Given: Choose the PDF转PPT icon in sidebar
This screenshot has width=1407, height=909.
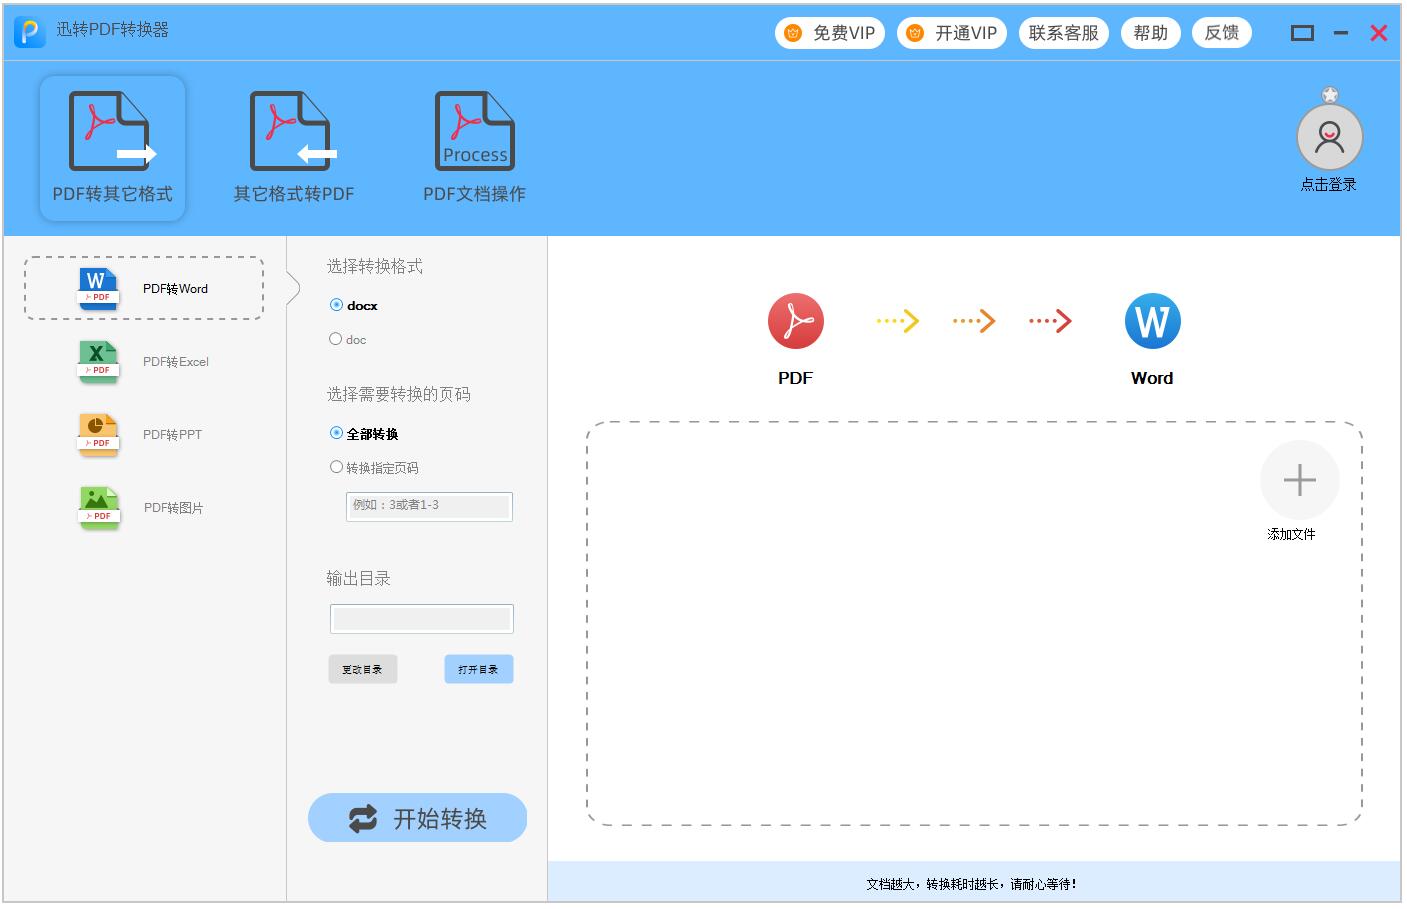Looking at the screenshot, I should (x=98, y=435).
